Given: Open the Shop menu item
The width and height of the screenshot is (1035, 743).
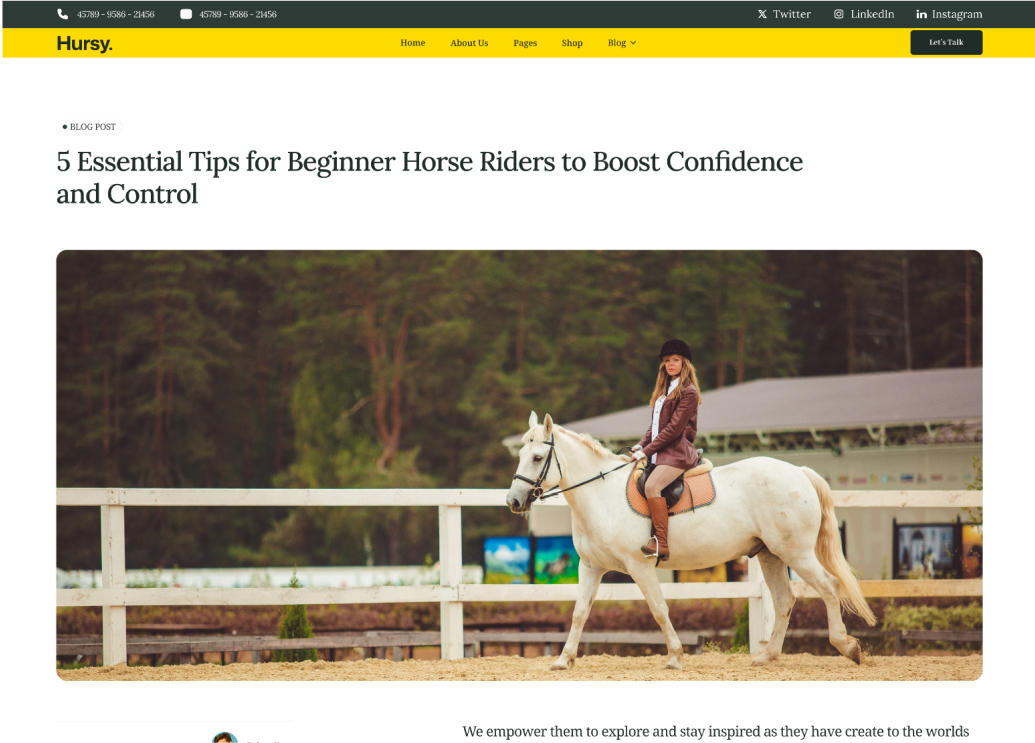Looking at the screenshot, I should click(572, 43).
